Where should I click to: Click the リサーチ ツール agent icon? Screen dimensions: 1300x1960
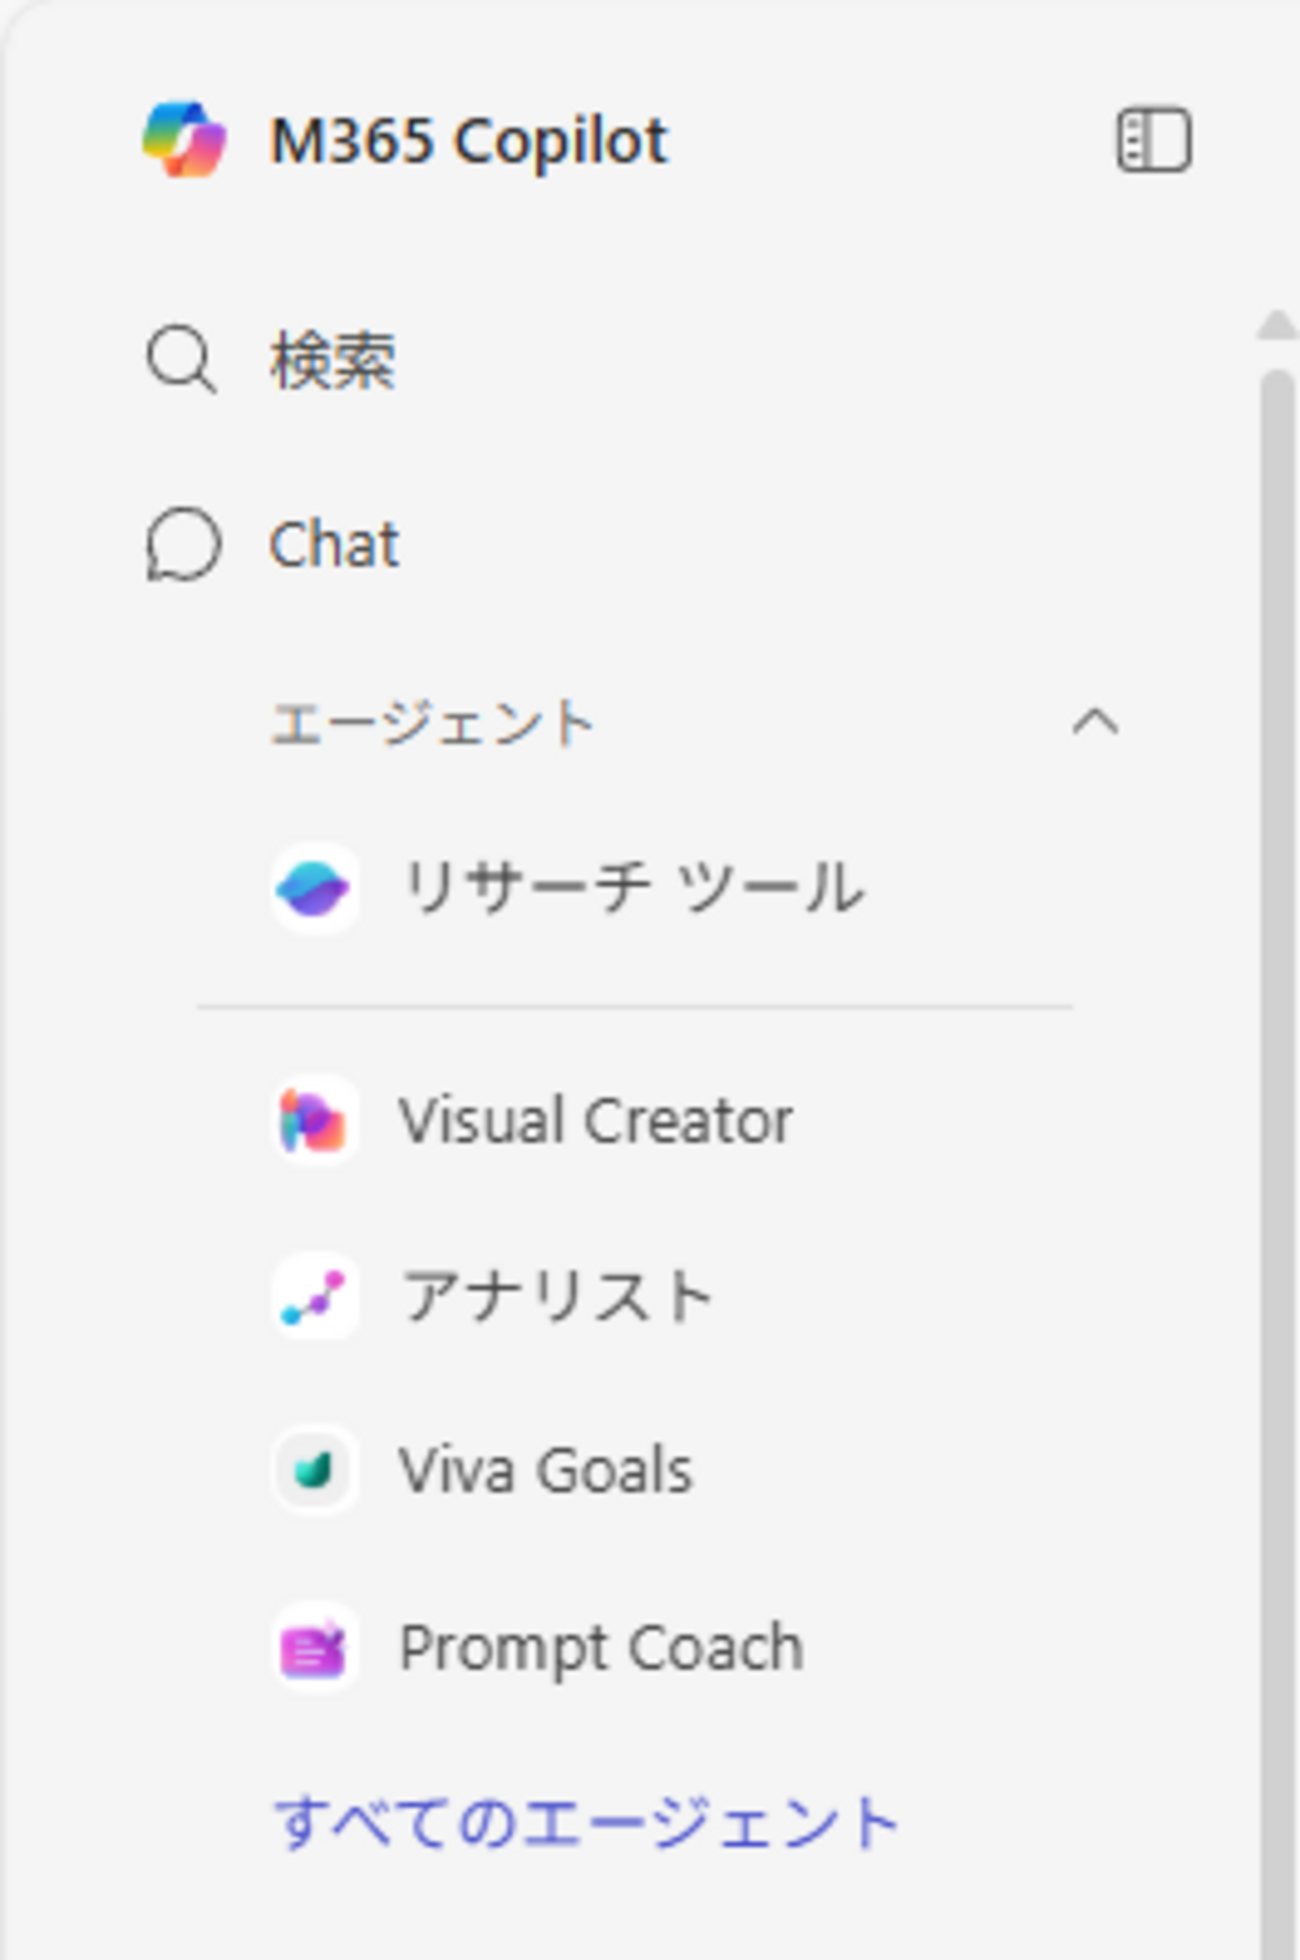point(315,888)
